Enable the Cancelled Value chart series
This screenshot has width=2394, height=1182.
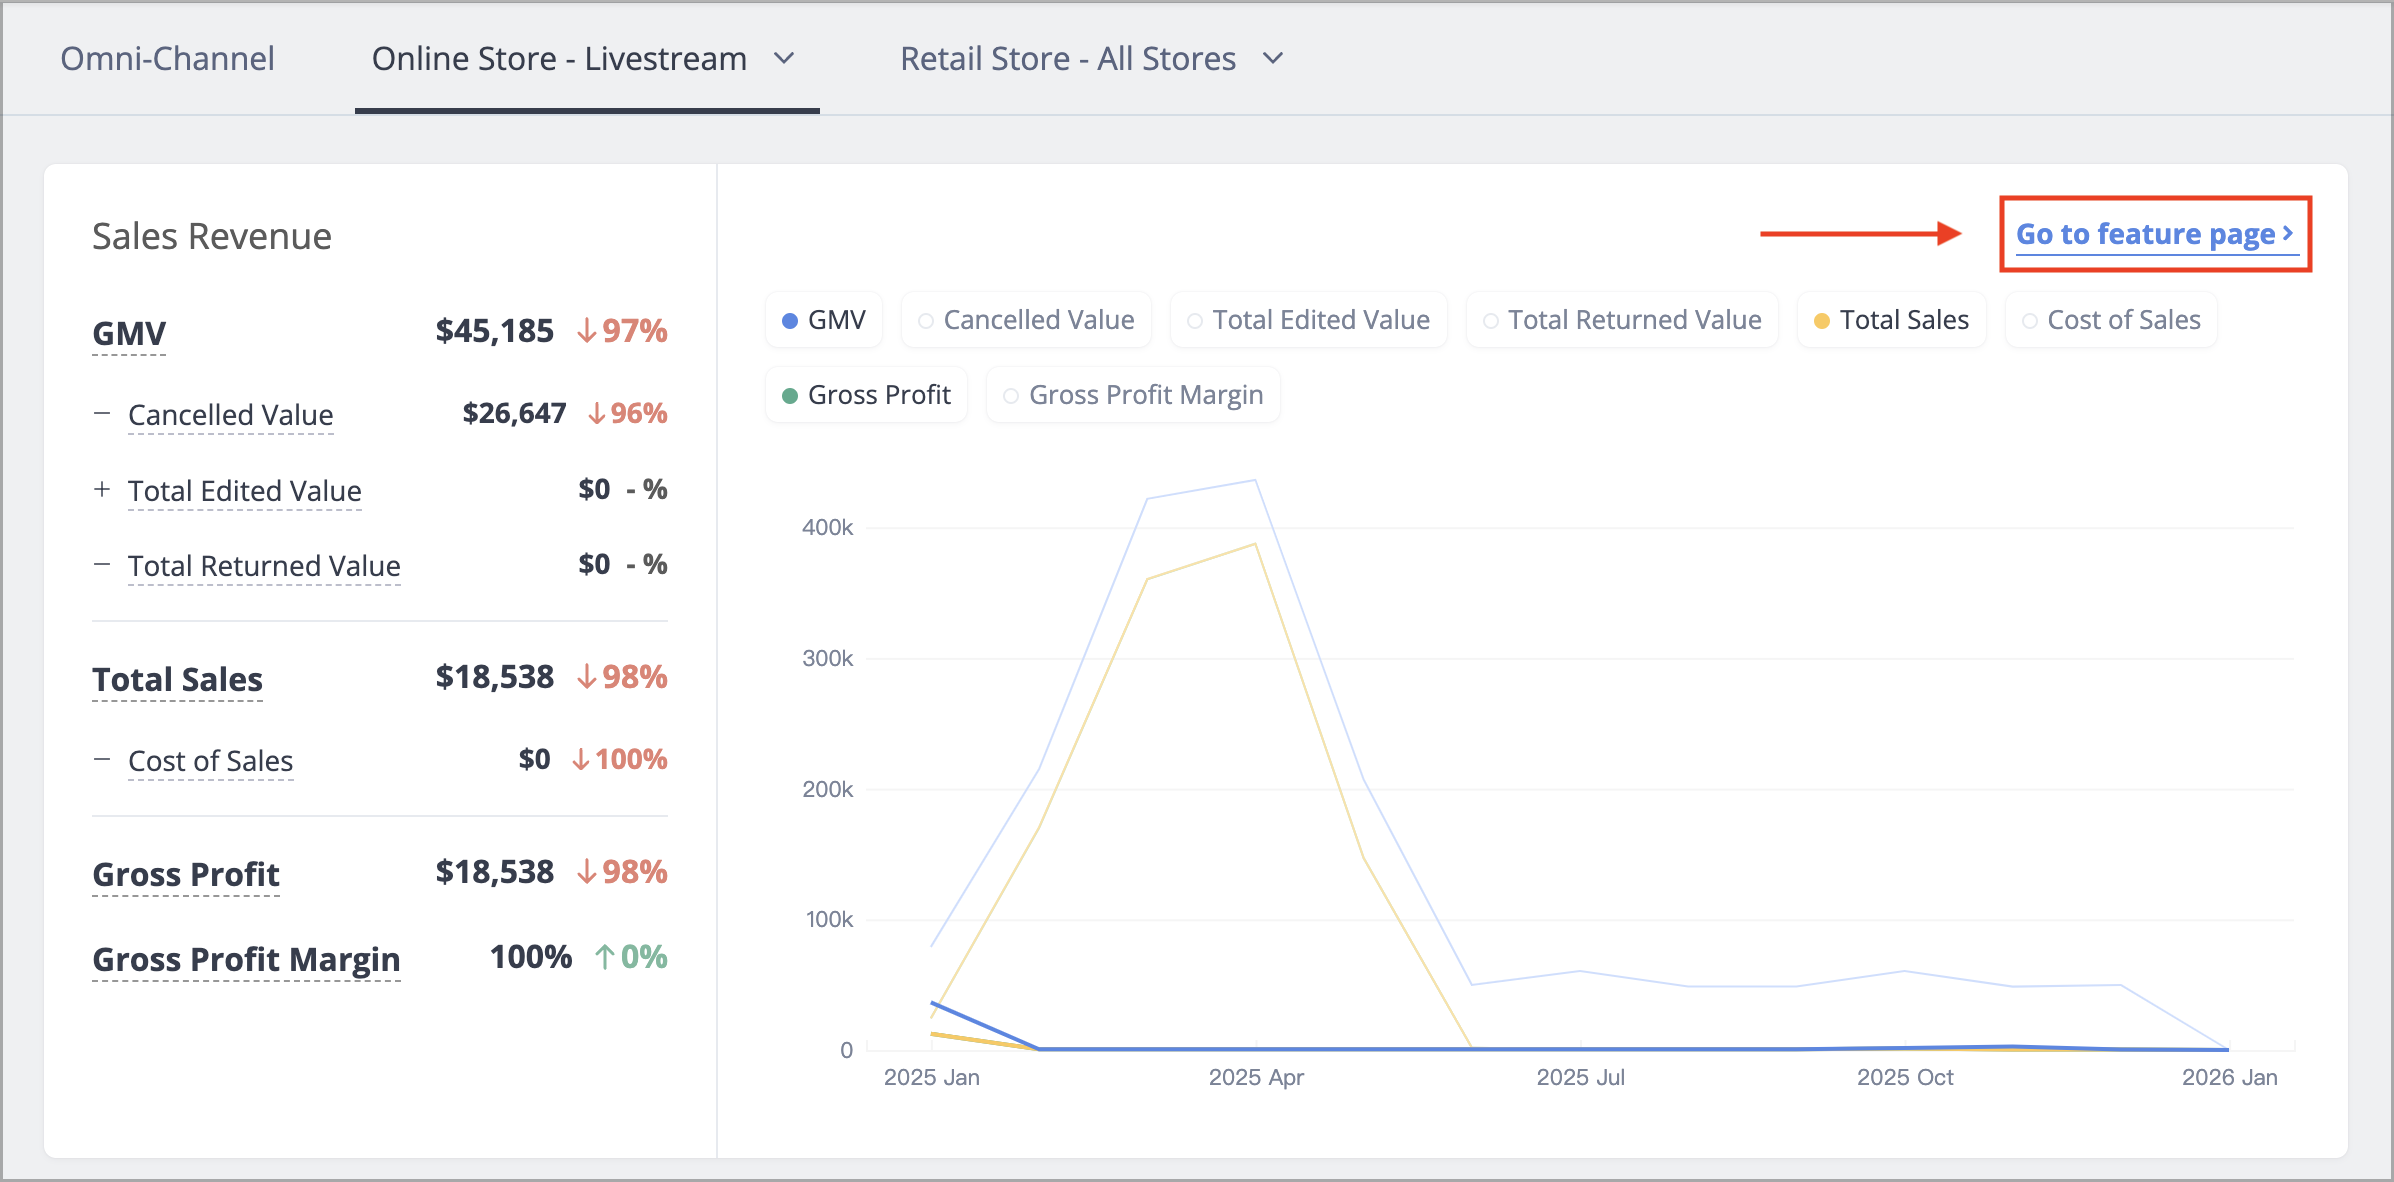tap(1026, 320)
